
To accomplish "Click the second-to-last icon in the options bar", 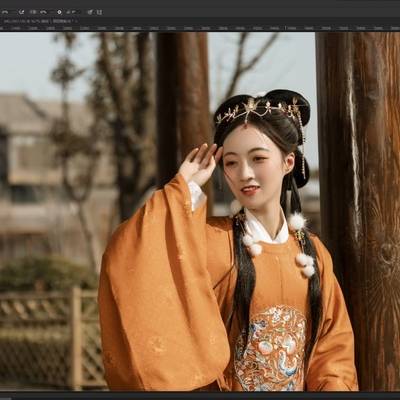I will click(90, 12).
